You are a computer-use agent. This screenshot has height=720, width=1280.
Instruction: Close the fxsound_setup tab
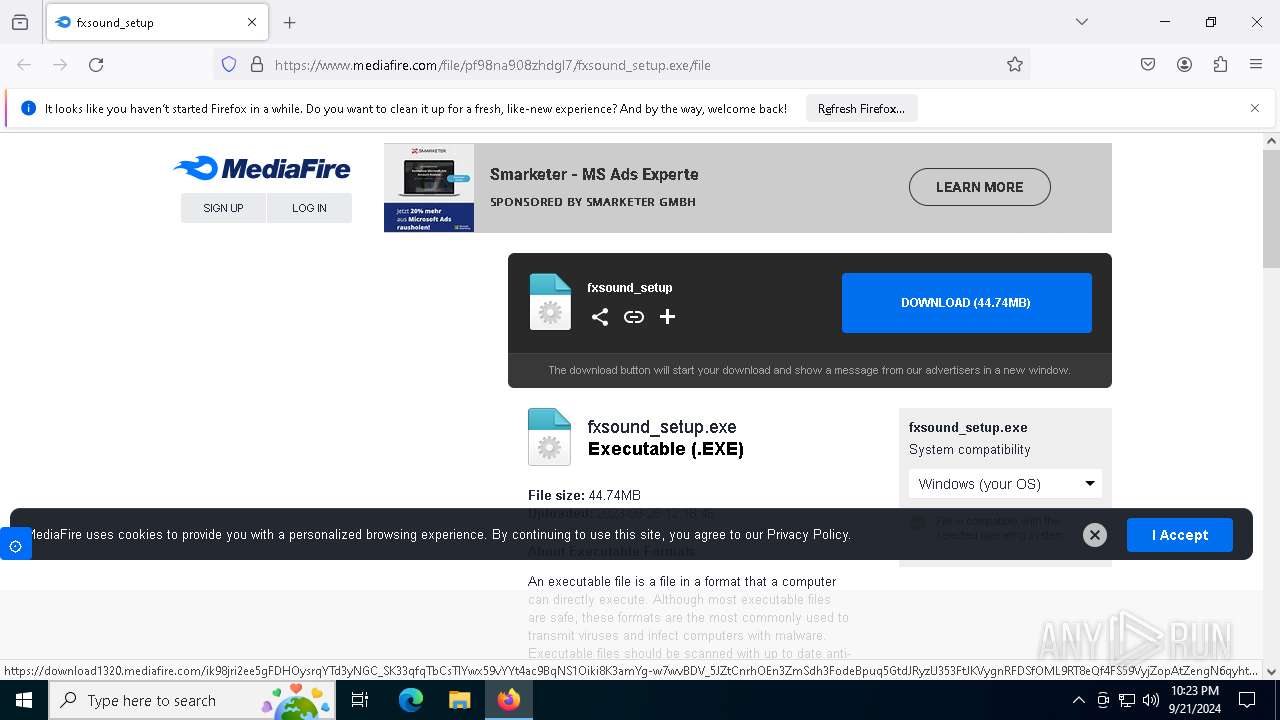(252, 22)
